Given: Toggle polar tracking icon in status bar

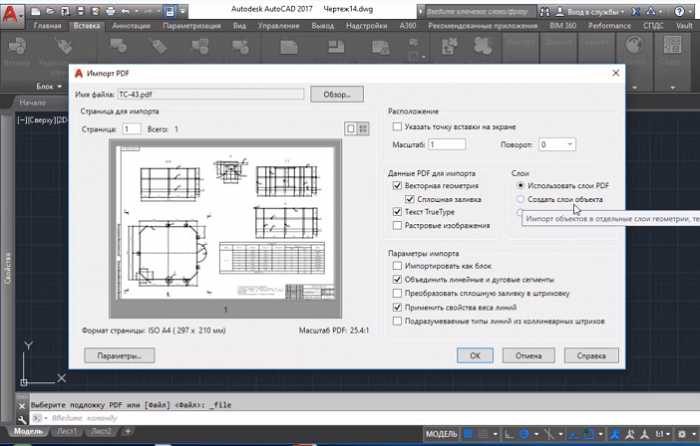Looking at the screenshot, I should tap(524, 433).
